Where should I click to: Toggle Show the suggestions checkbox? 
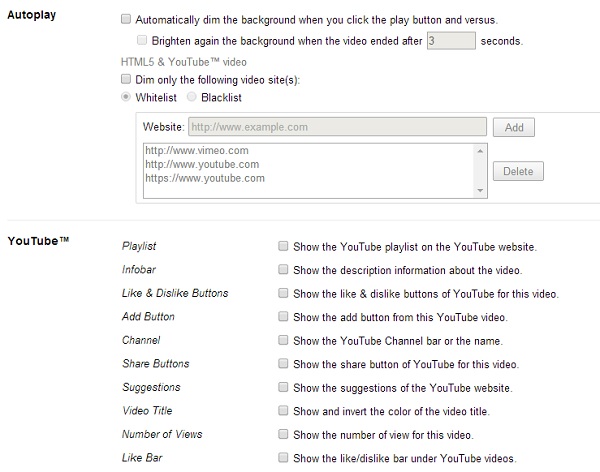(283, 387)
